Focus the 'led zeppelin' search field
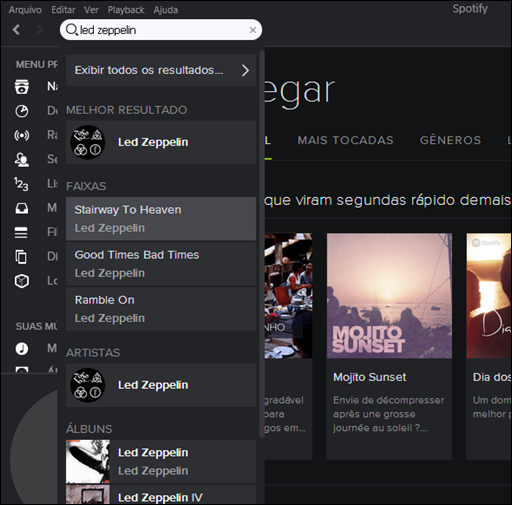 (161, 30)
